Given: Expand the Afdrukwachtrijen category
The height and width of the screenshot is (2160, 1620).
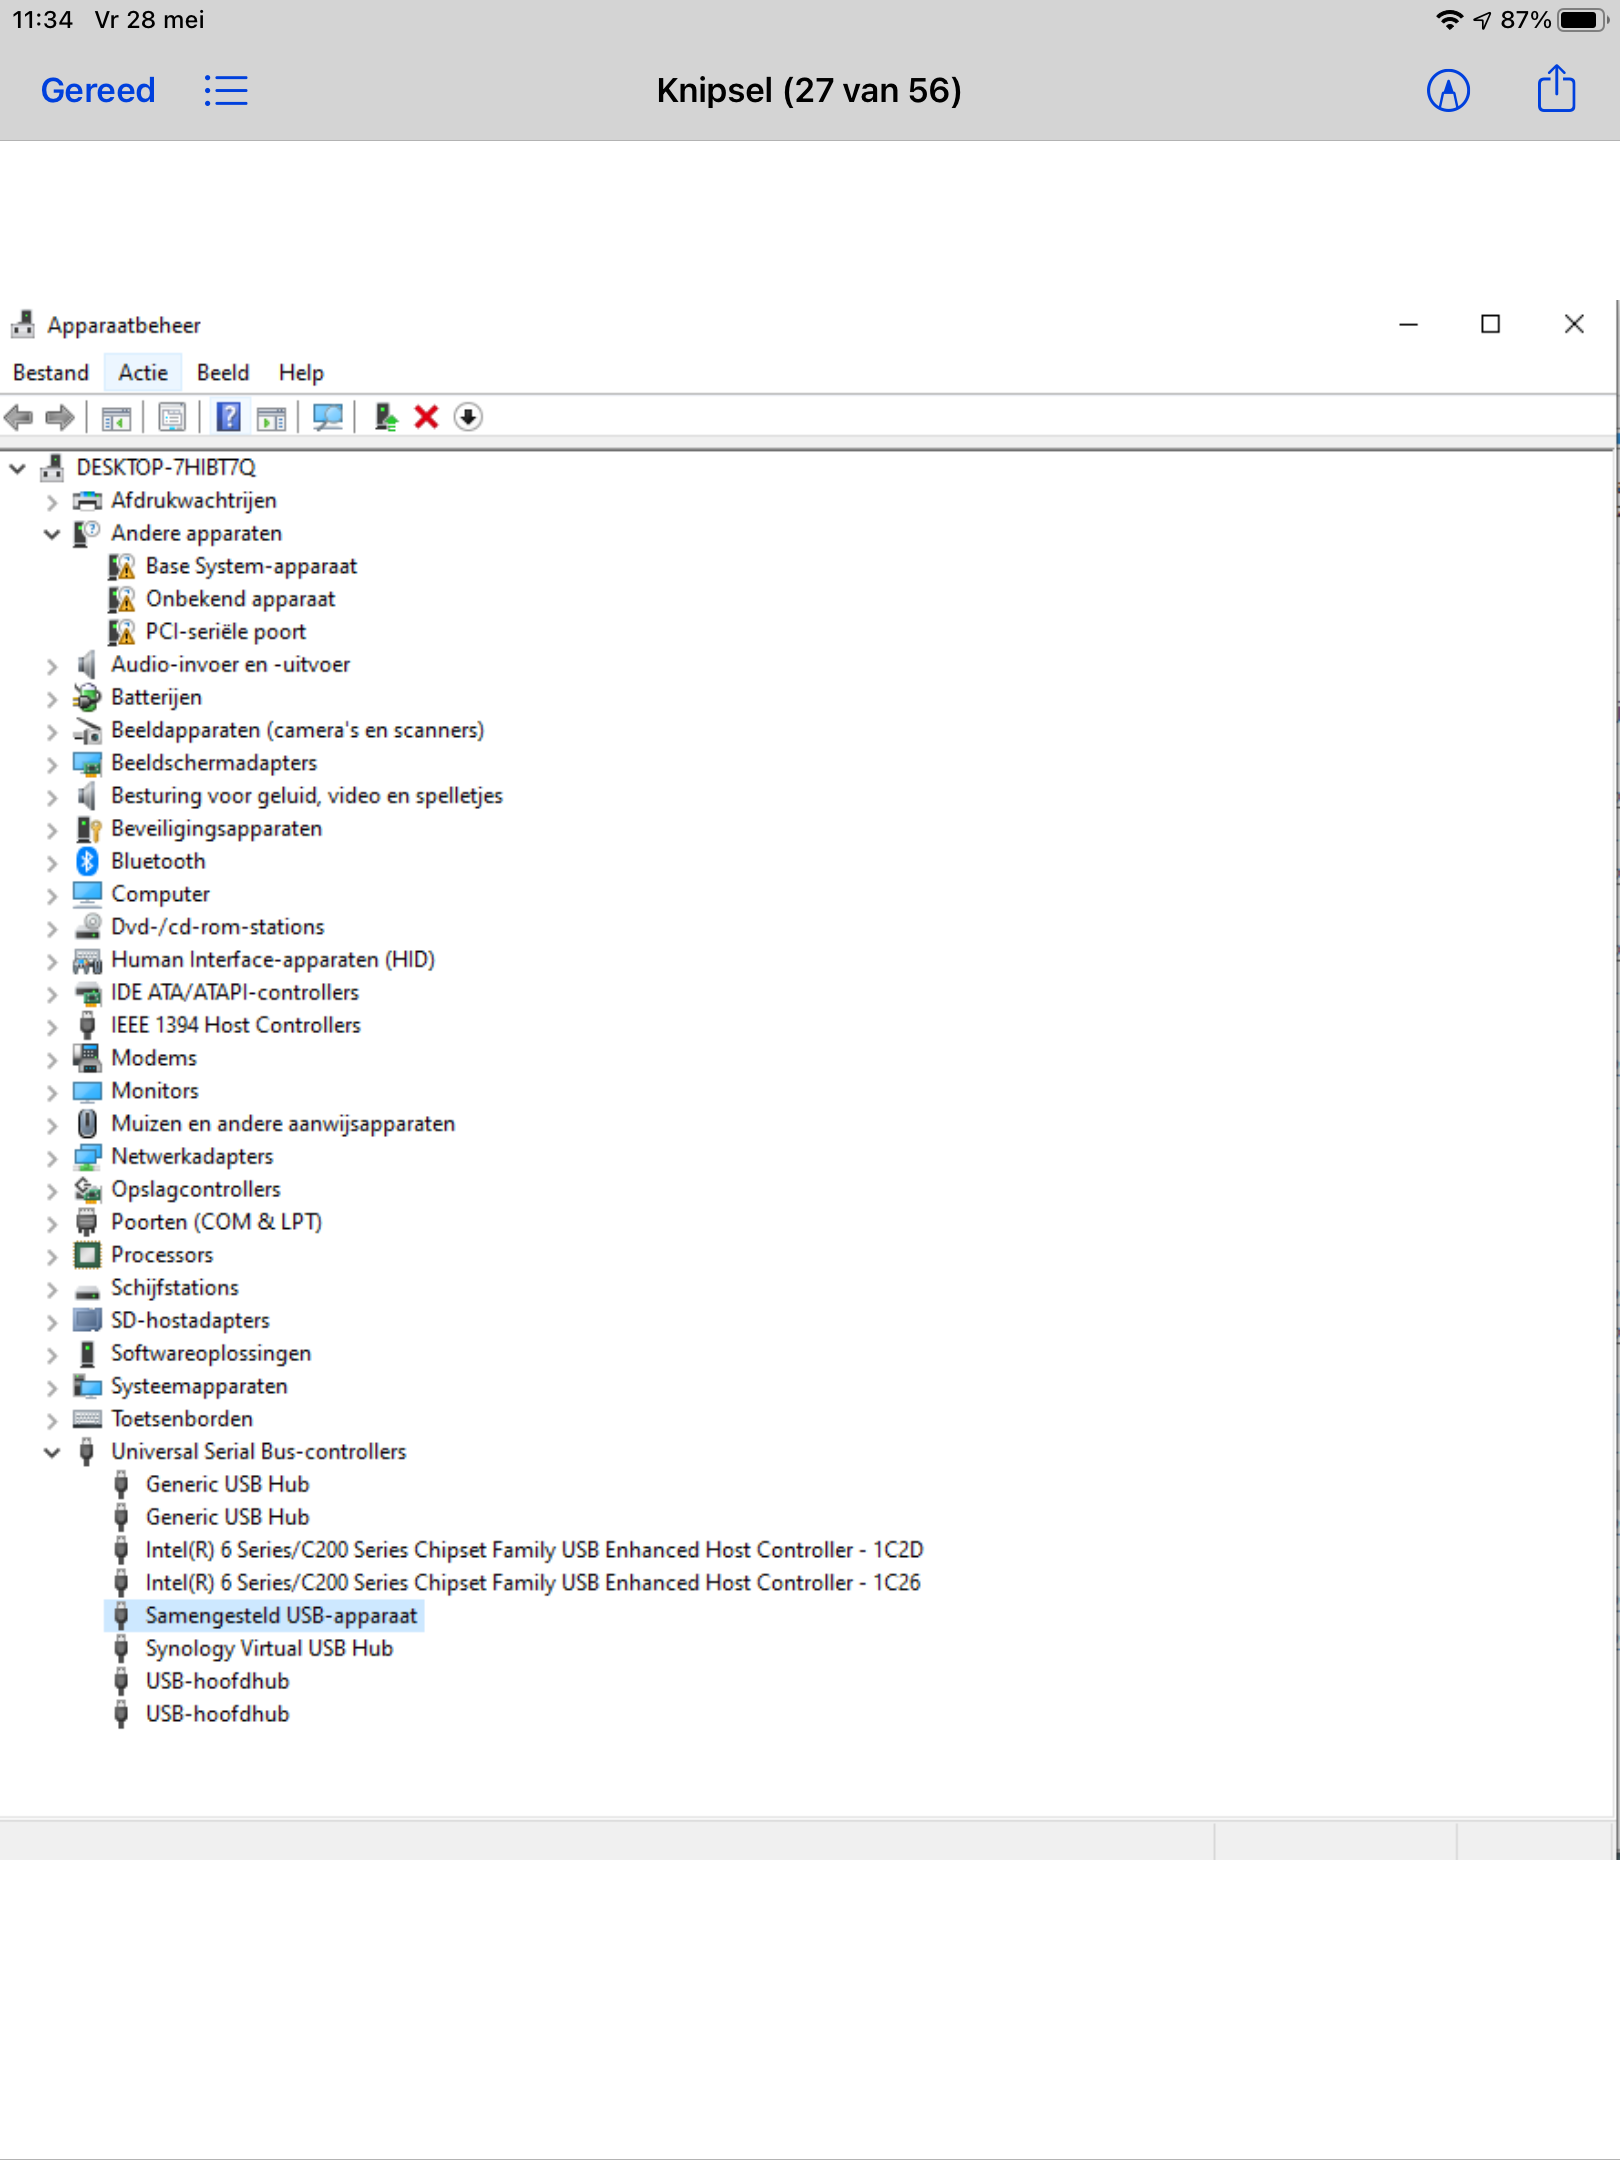Looking at the screenshot, I should pos(52,501).
